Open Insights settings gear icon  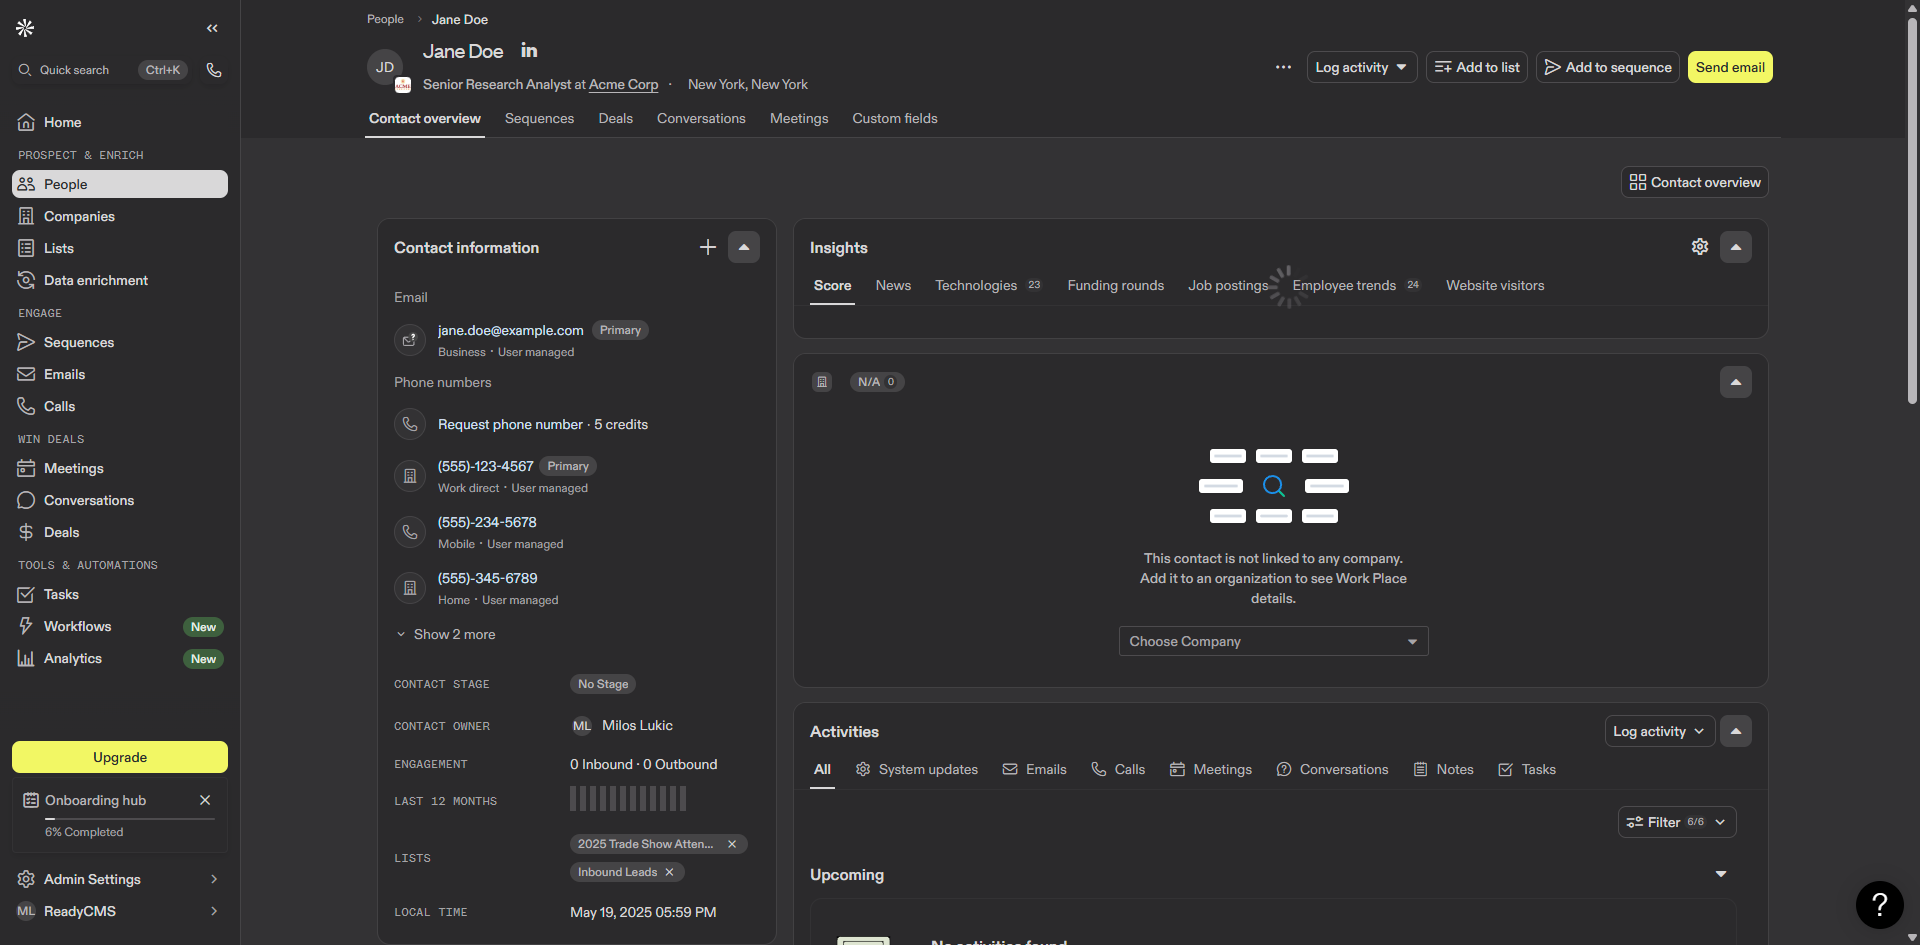tap(1700, 247)
